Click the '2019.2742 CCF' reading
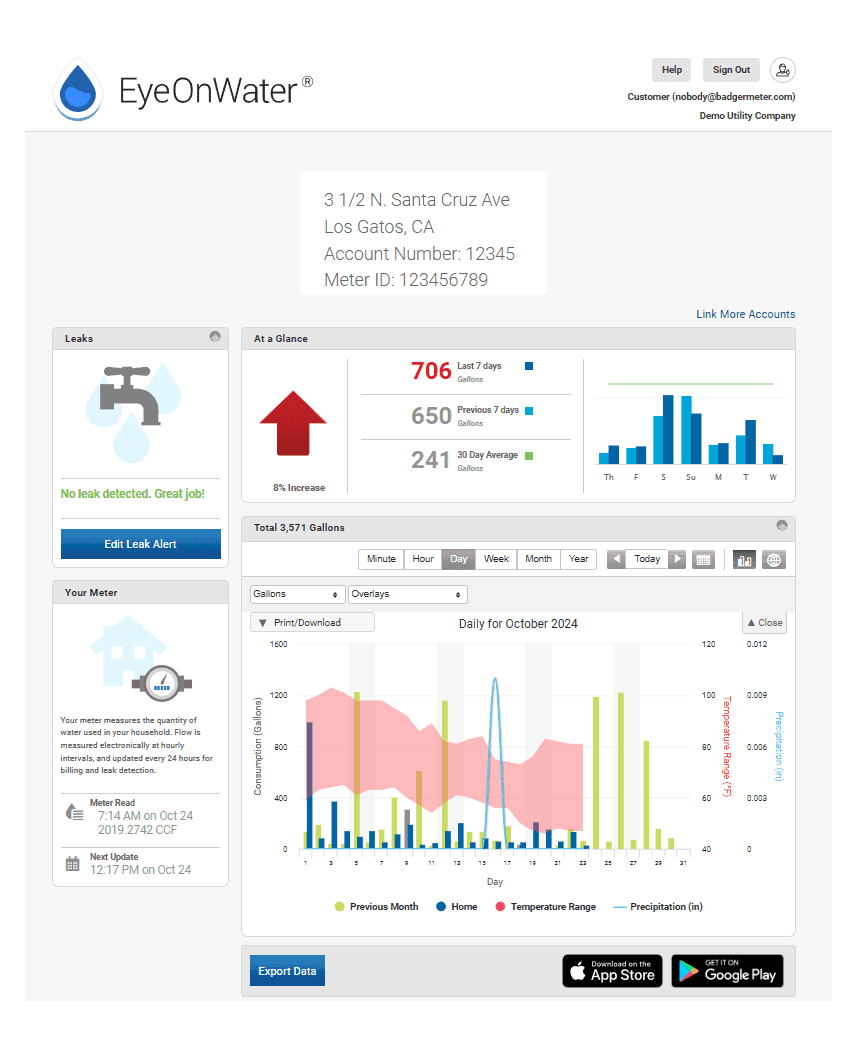Image resolution: width=857 pixels, height=1059 pixels. (137, 829)
